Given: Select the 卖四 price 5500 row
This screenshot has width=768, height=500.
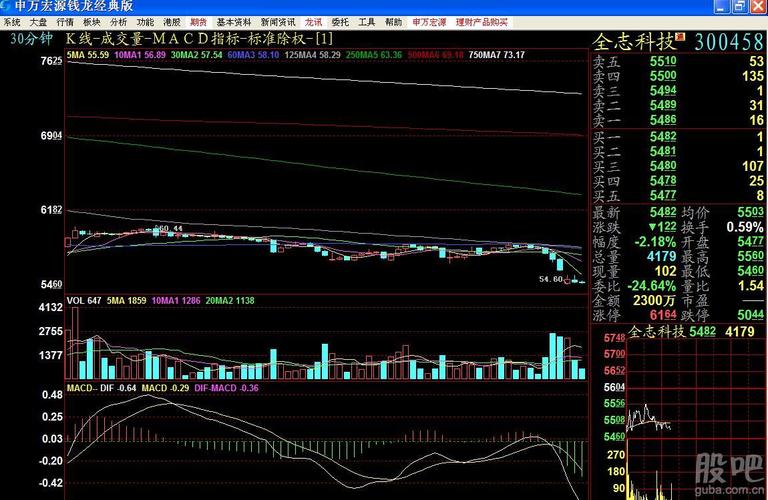Looking at the screenshot, I should (678, 76).
